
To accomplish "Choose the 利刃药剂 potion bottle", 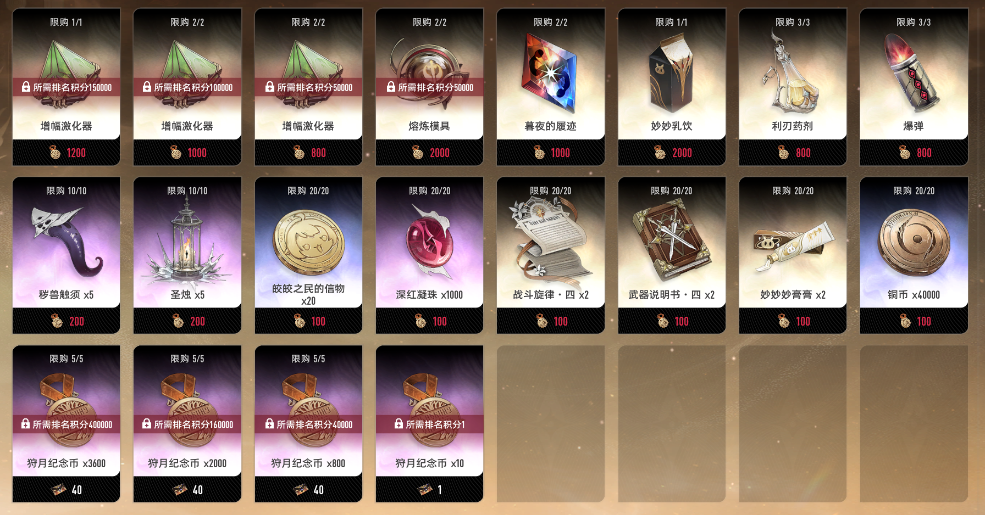I will pos(792,87).
